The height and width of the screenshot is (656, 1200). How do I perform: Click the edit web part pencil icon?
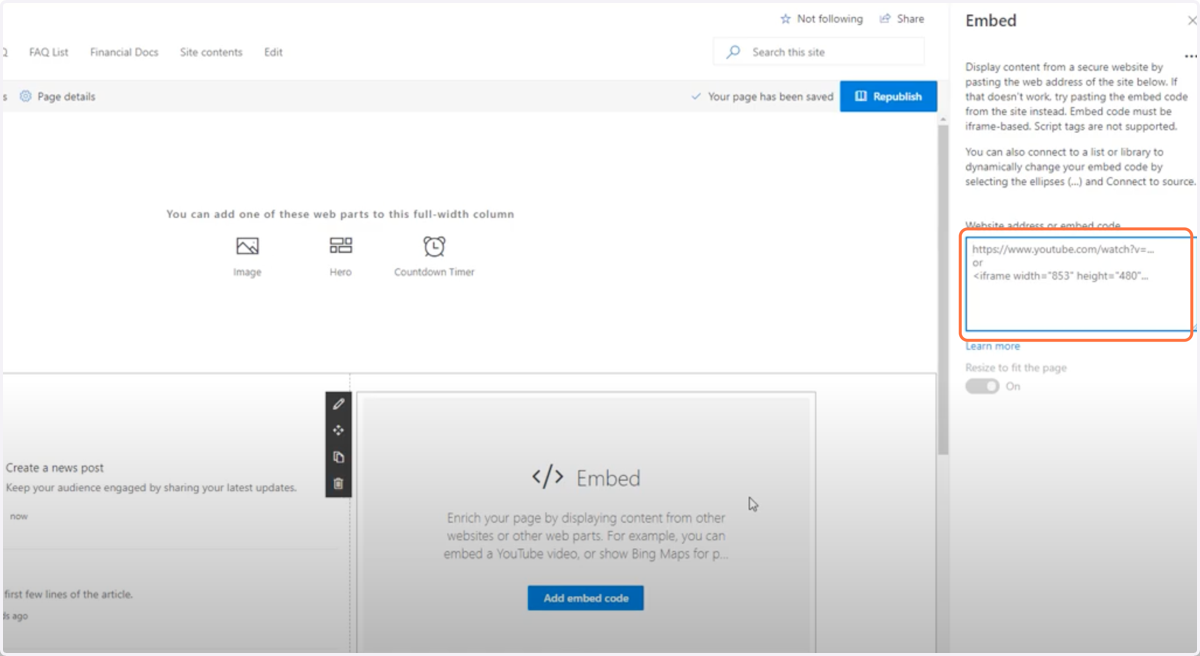tap(338, 404)
